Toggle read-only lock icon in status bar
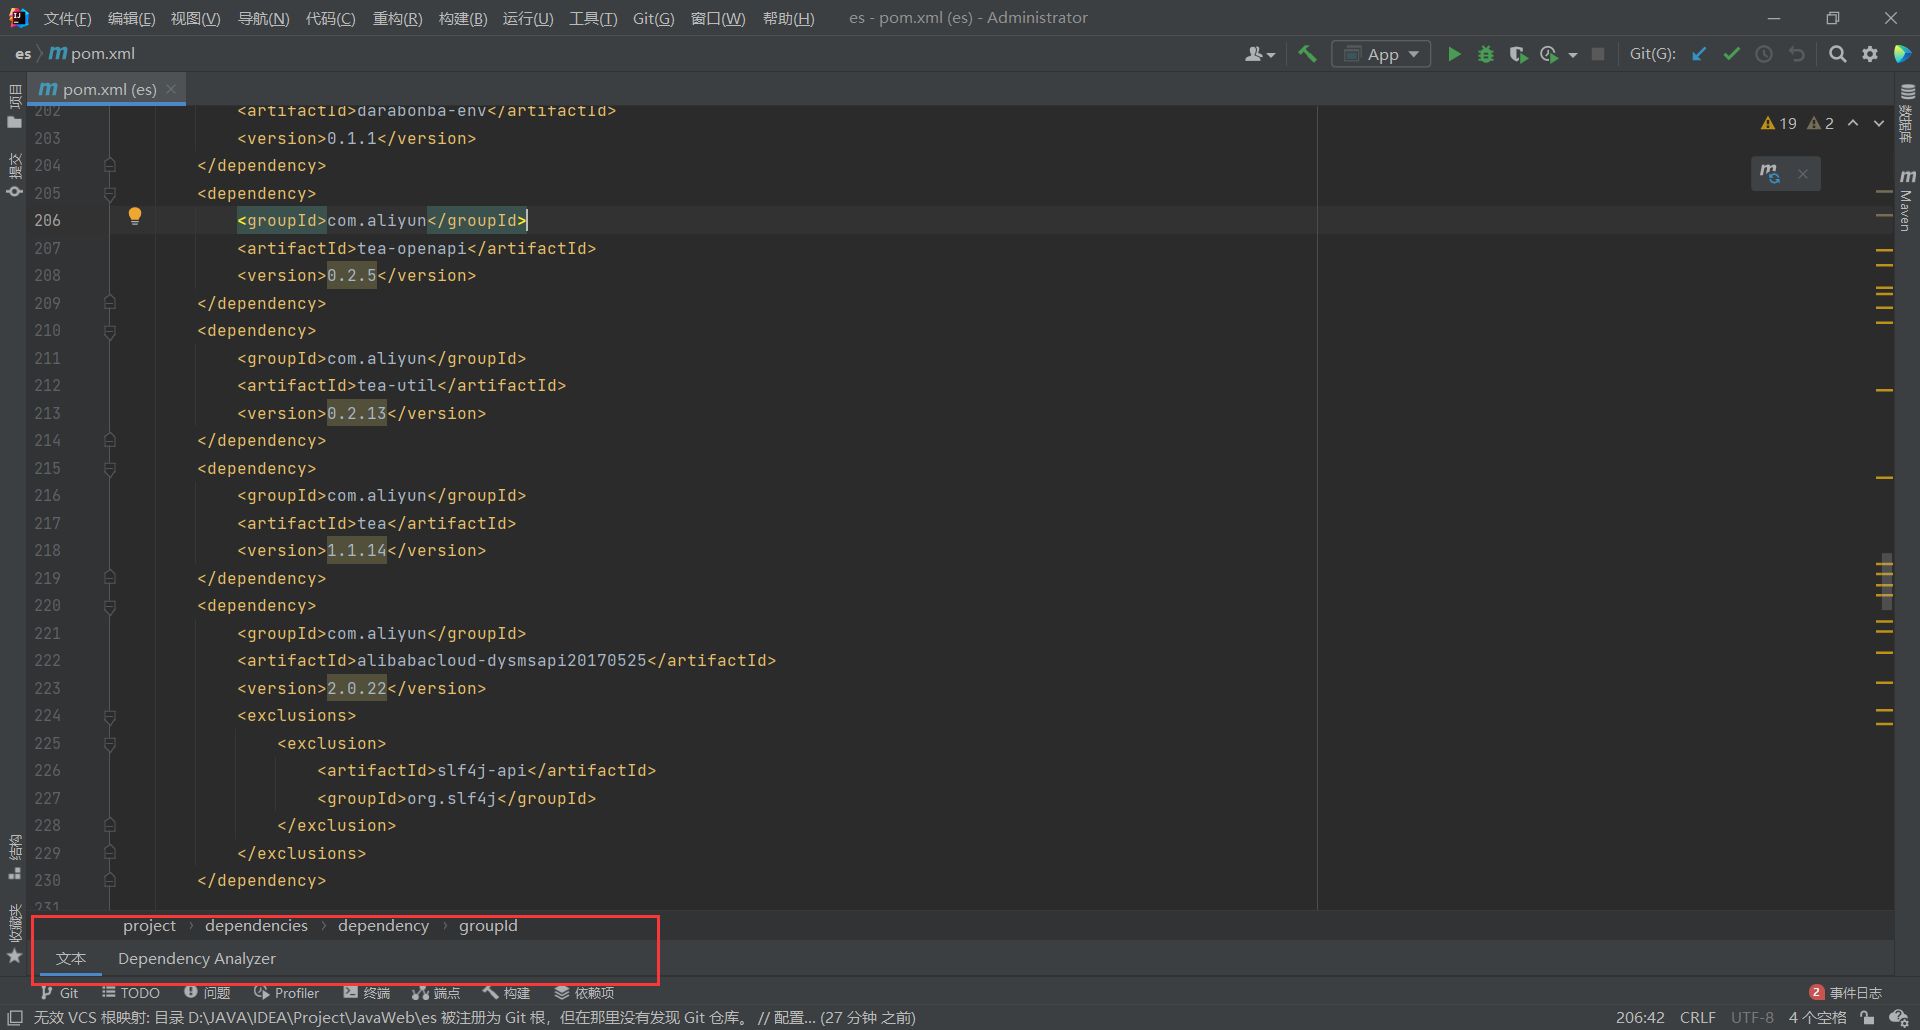 1867,1017
